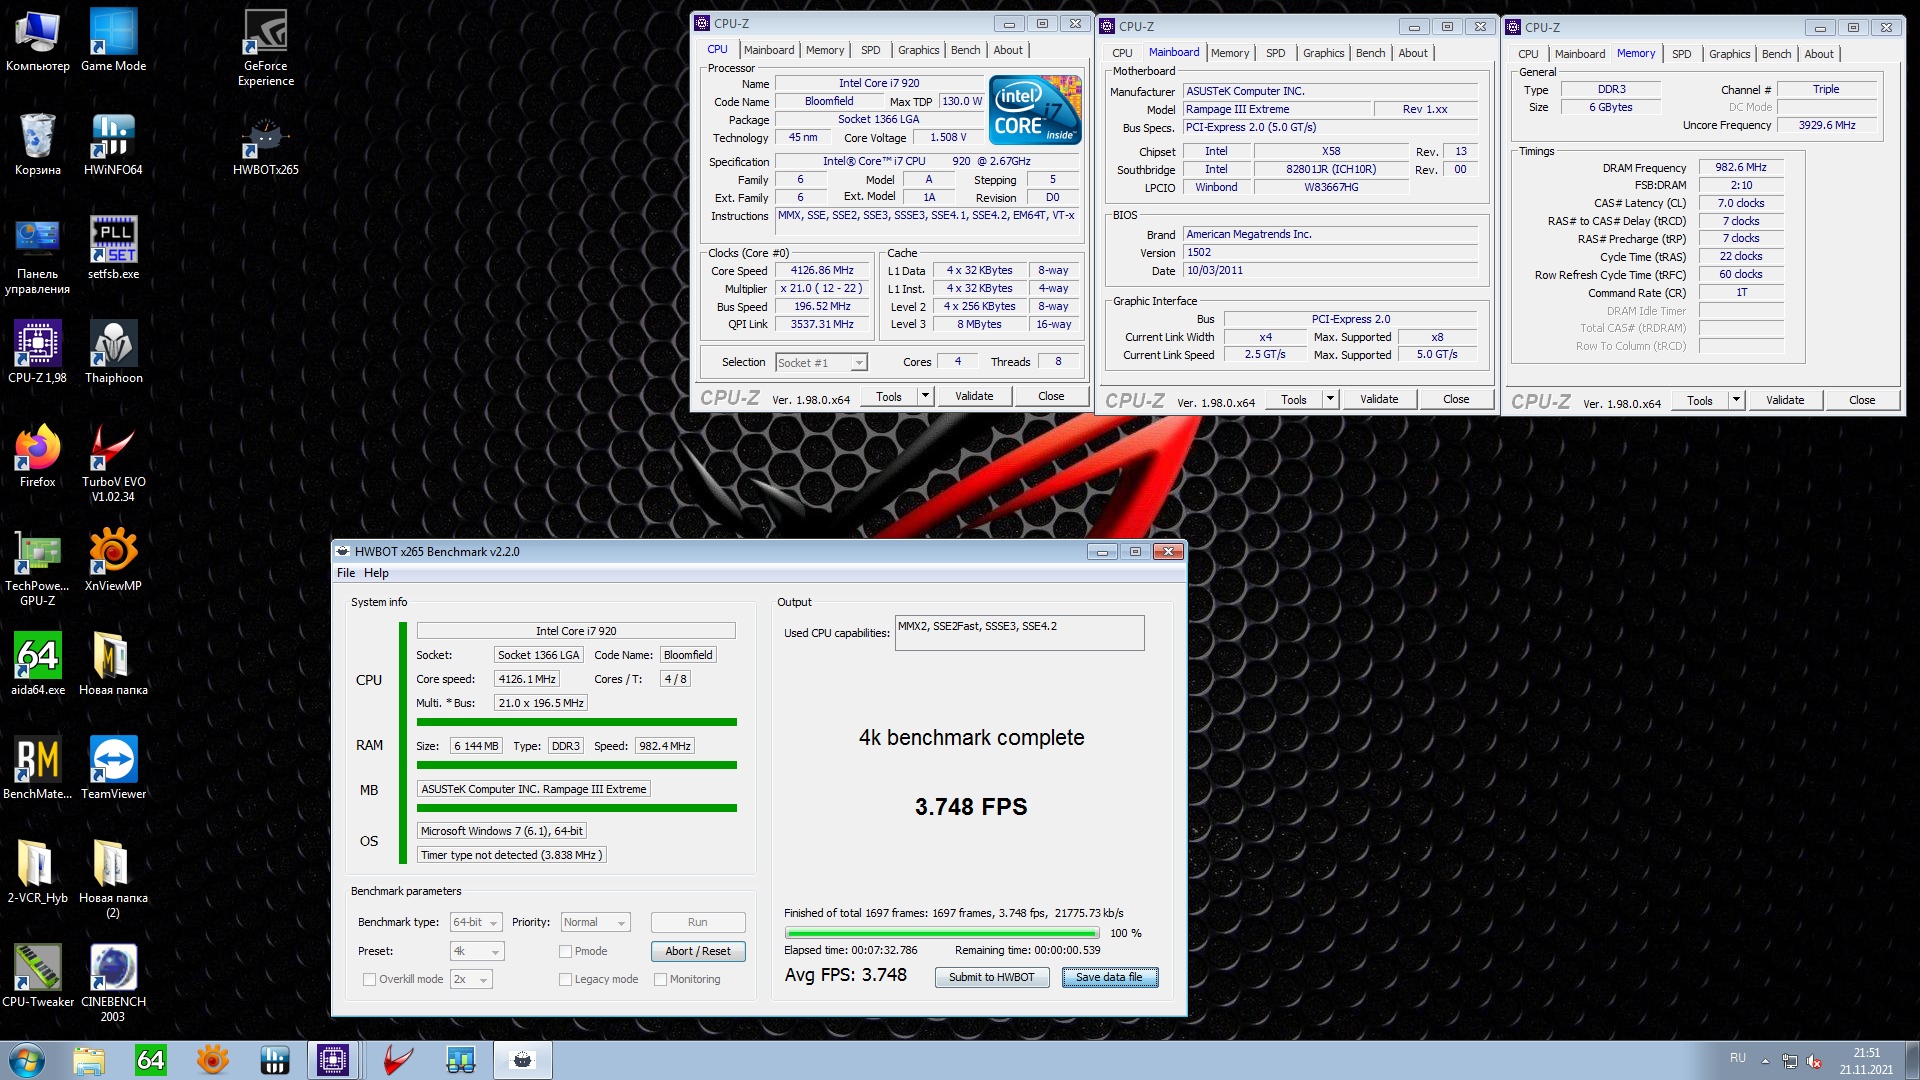
Task: Open the Overkill mode 2x dropdown
Action: tap(471, 979)
